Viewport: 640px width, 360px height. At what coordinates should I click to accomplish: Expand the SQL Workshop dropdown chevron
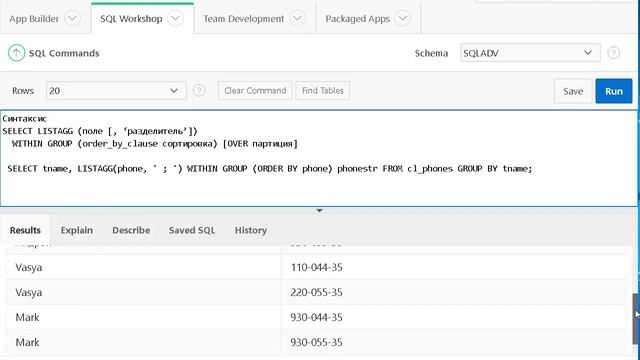(x=176, y=18)
